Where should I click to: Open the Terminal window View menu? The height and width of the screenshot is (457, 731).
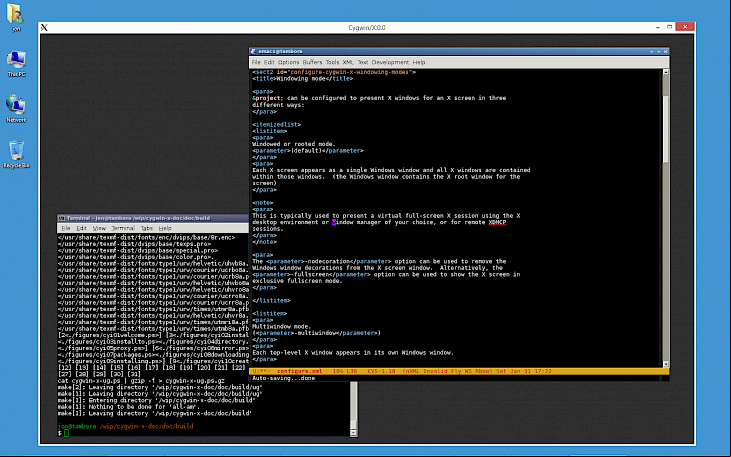pyautogui.click(x=99, y=228)
